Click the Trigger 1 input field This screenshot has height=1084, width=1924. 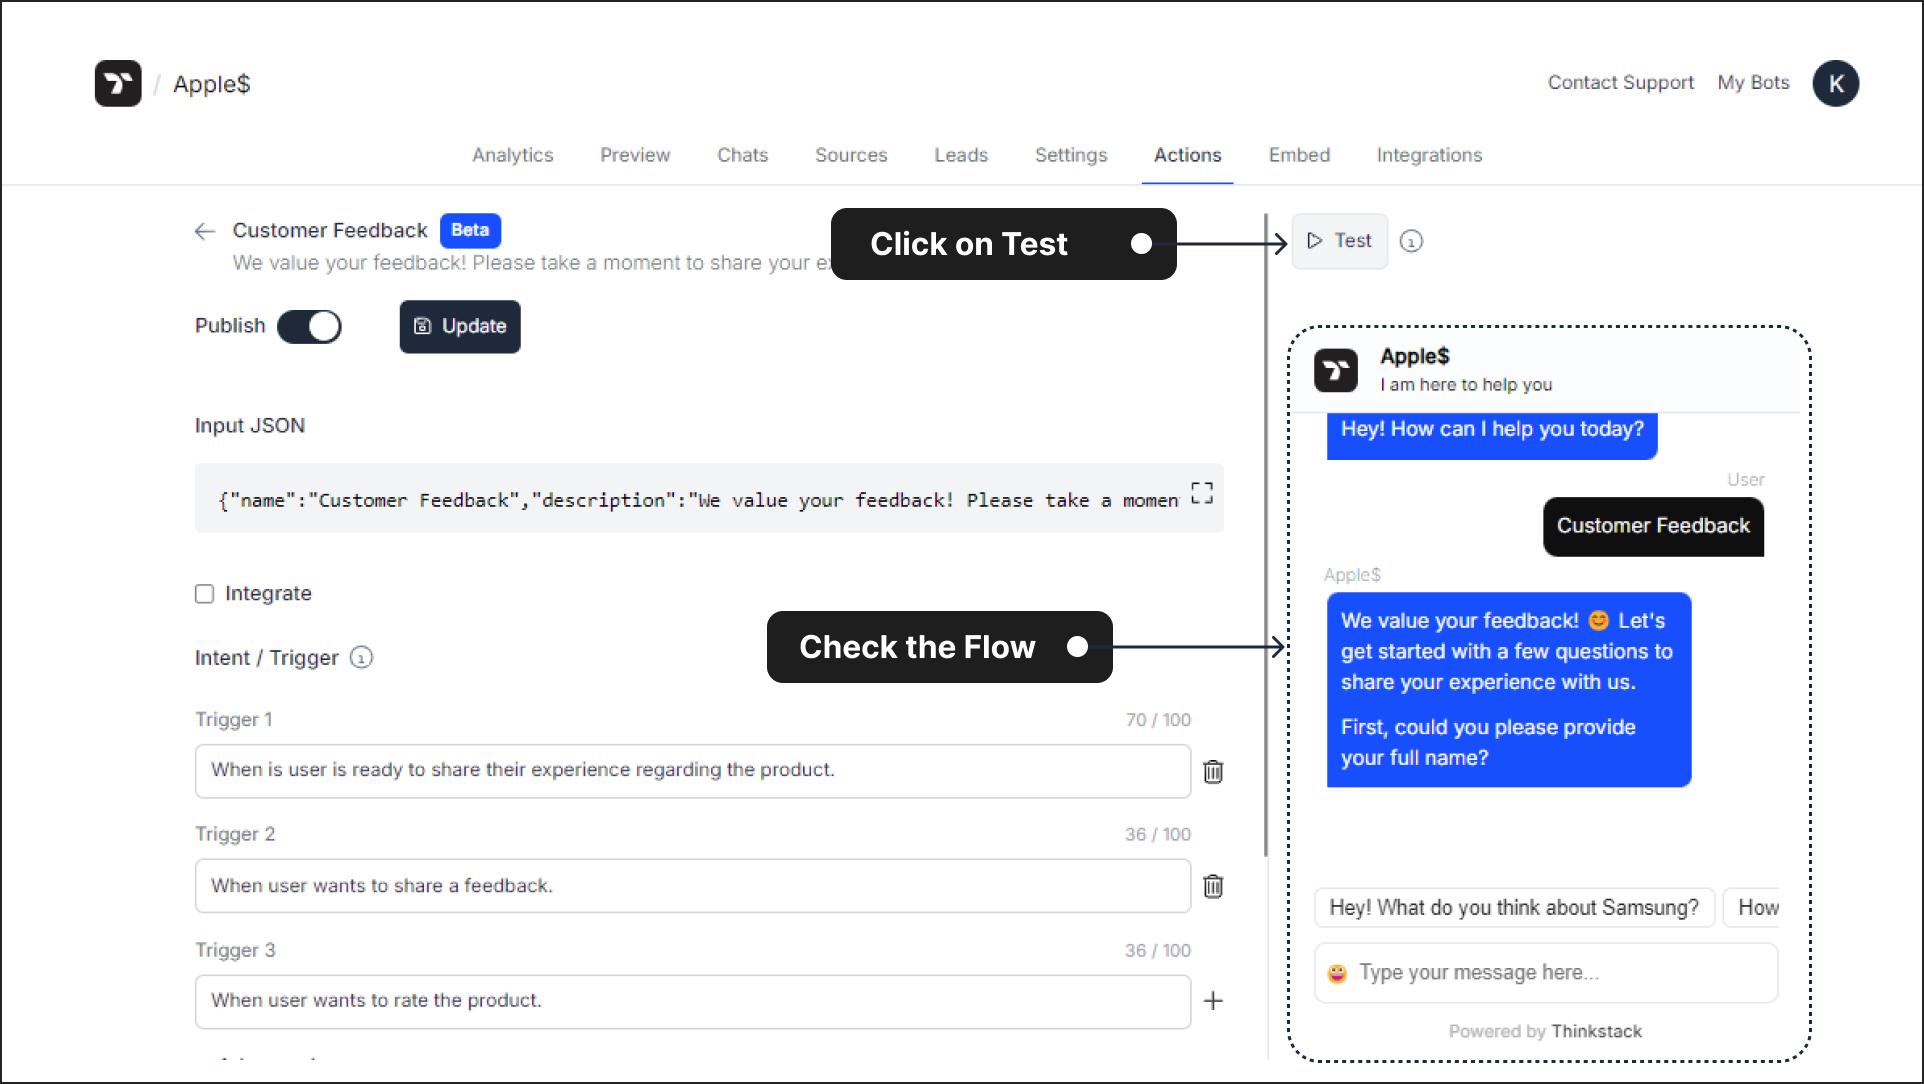(692, 769)
